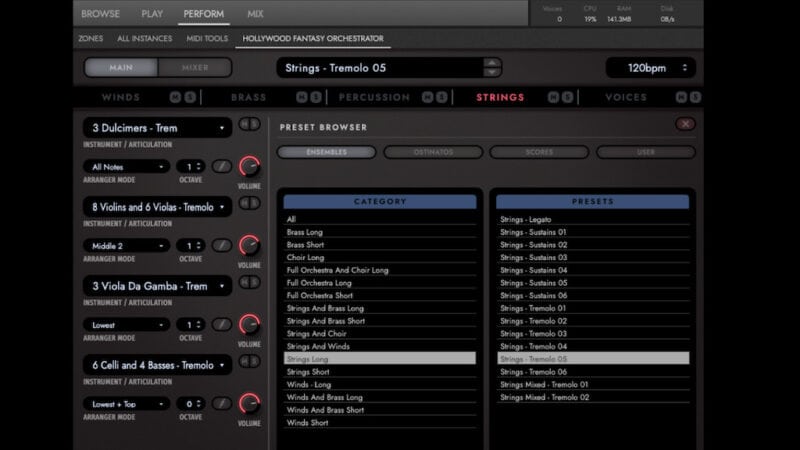
Task: Select the Ostinatos preset filter button
Action: (434, 152)
